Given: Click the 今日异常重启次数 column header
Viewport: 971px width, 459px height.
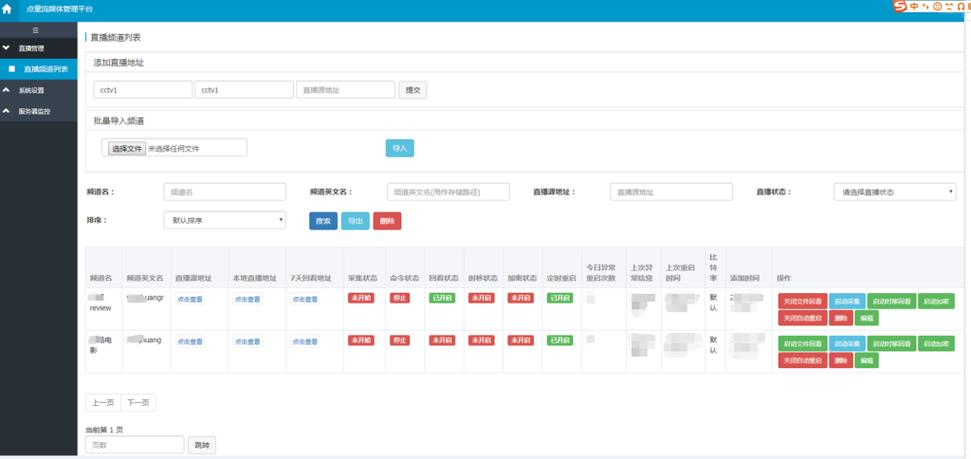Looking at the screenshot, I should pos(601,273).
